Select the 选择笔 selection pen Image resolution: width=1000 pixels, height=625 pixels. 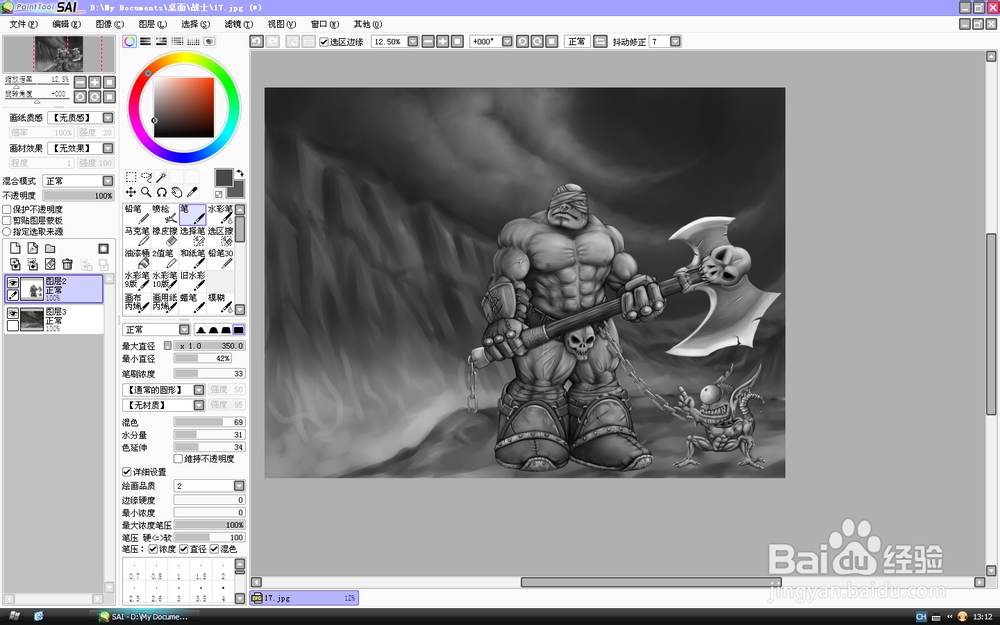click(192, 237)
